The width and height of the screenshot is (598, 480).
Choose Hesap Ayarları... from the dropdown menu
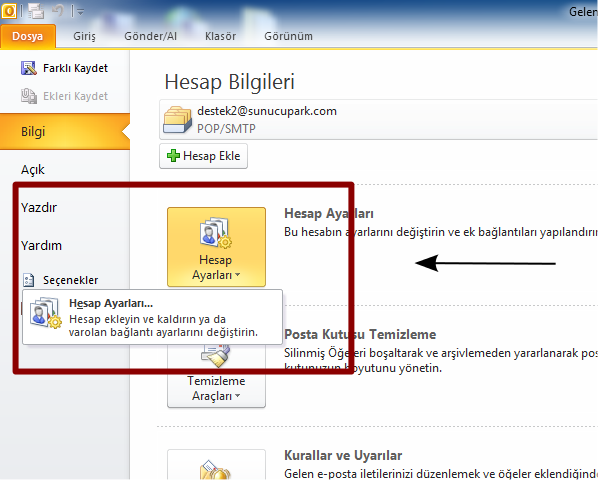pos(152,317)
